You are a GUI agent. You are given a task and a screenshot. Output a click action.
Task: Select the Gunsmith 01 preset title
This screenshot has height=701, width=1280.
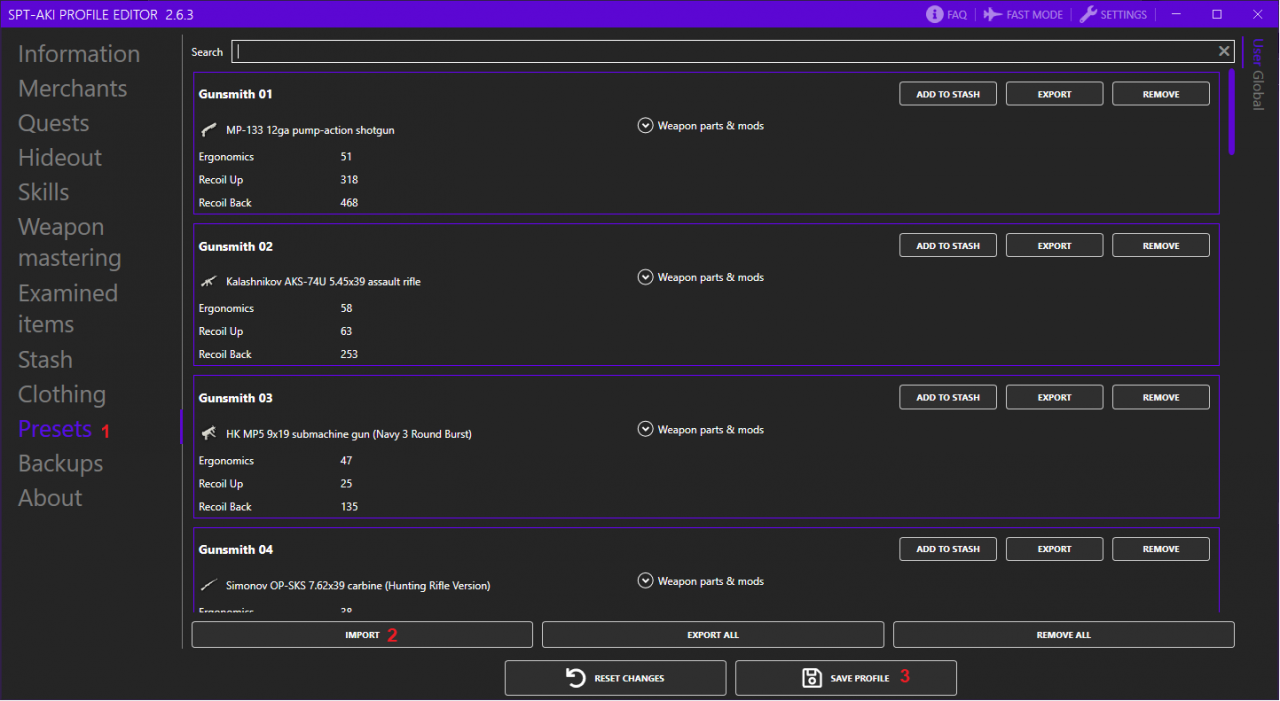[236, 94]
